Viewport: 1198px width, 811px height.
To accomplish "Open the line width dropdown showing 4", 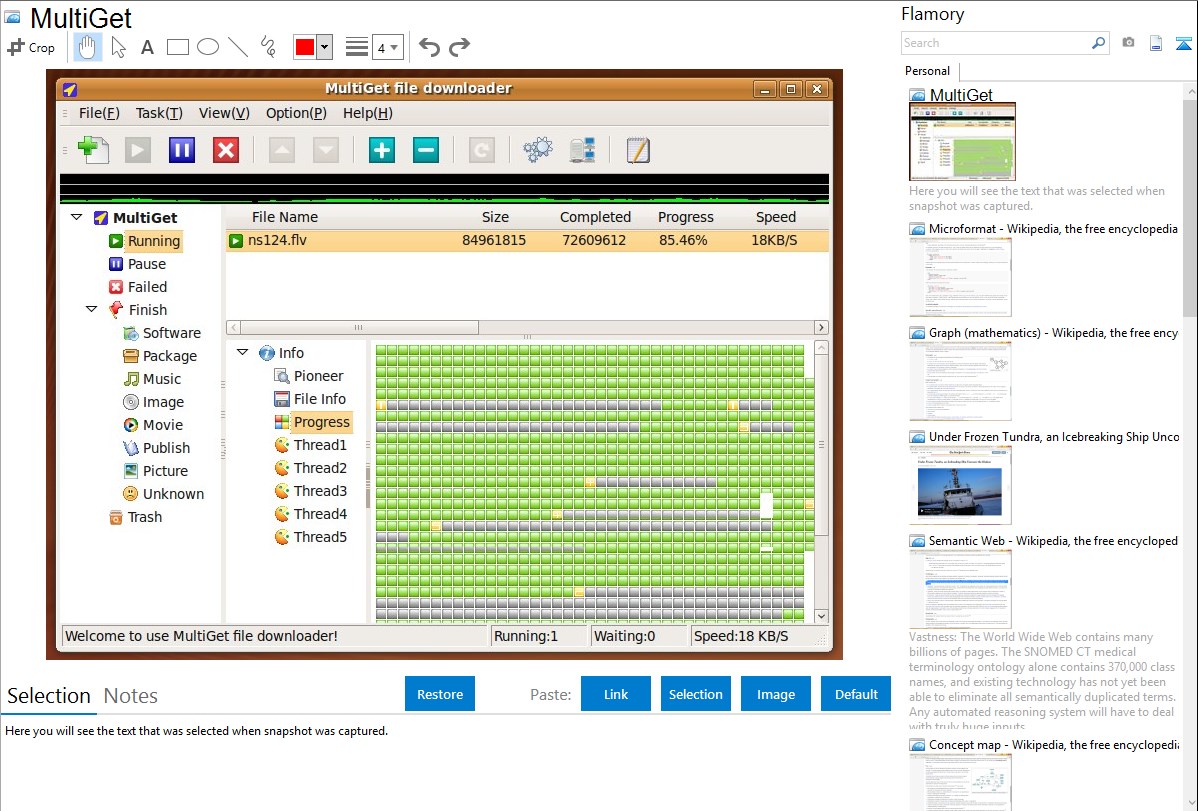I will (387, 47).
